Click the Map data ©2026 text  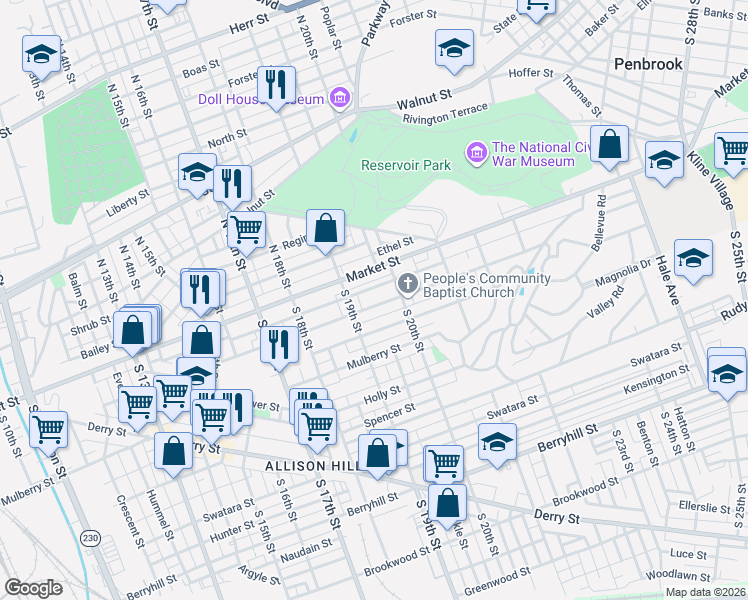pos(705,593)
